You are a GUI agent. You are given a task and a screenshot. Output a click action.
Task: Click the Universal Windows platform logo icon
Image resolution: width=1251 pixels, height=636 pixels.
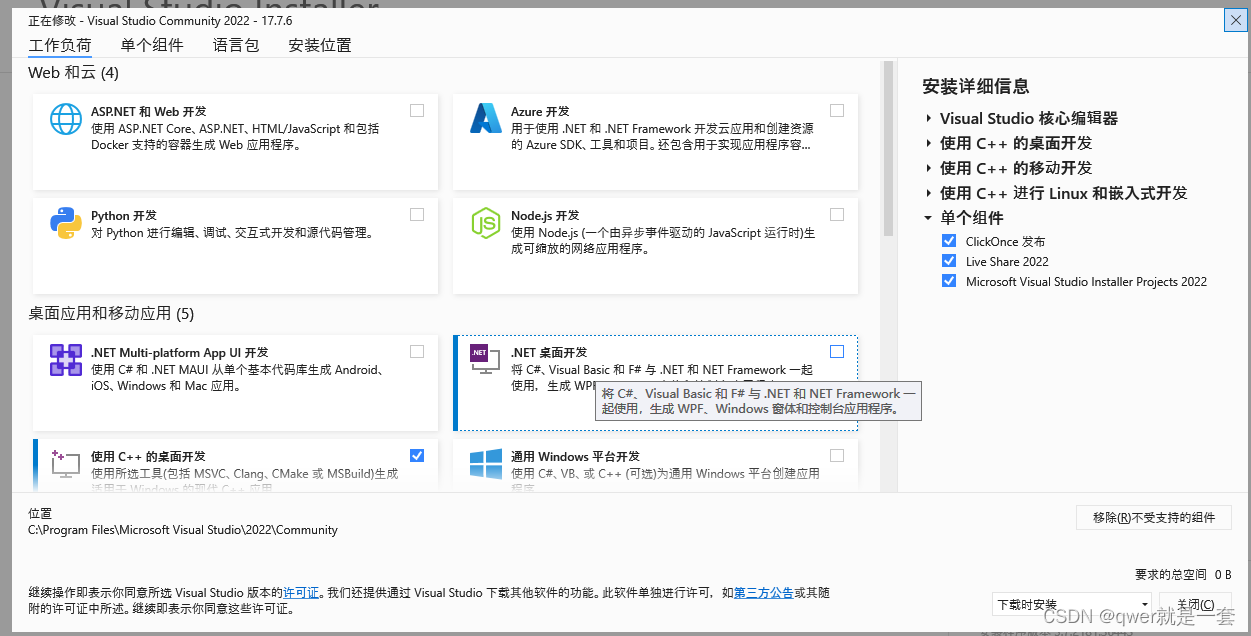pyautogui.click(x=486, y=464)
